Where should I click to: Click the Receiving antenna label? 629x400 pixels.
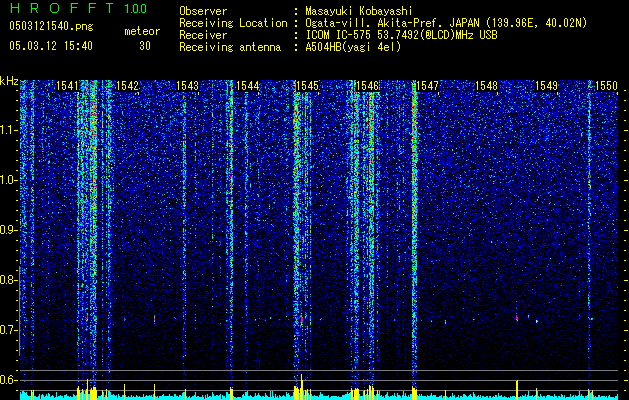pos(230,47)
